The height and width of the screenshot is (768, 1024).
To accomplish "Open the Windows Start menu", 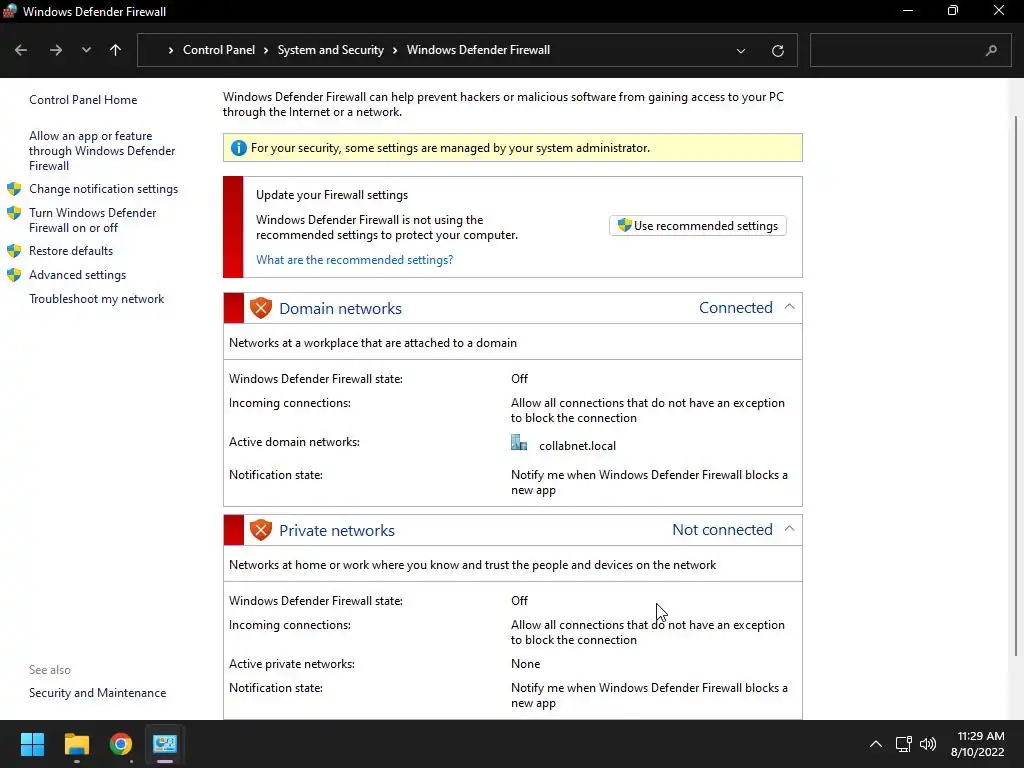I will (x=32, y=744).
